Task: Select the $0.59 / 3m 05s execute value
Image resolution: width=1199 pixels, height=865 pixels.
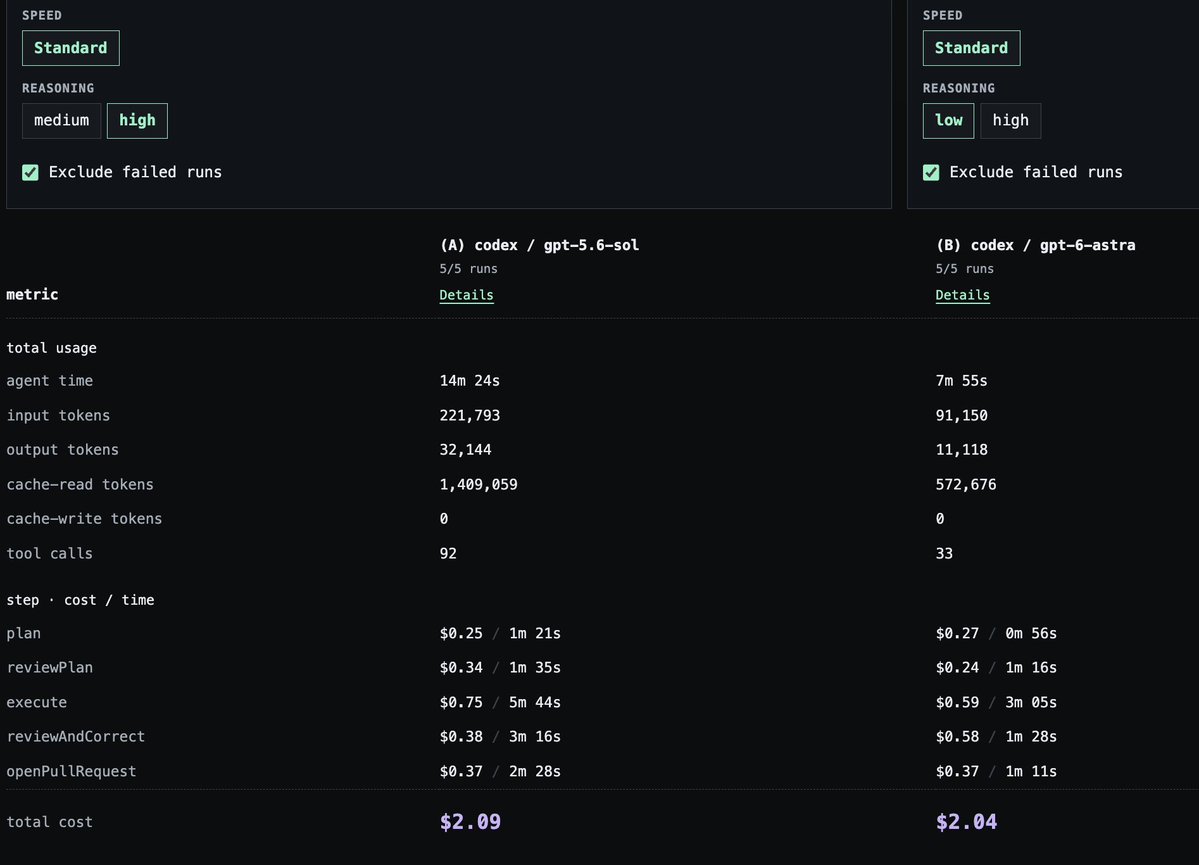Action: (x=996, y=702)
